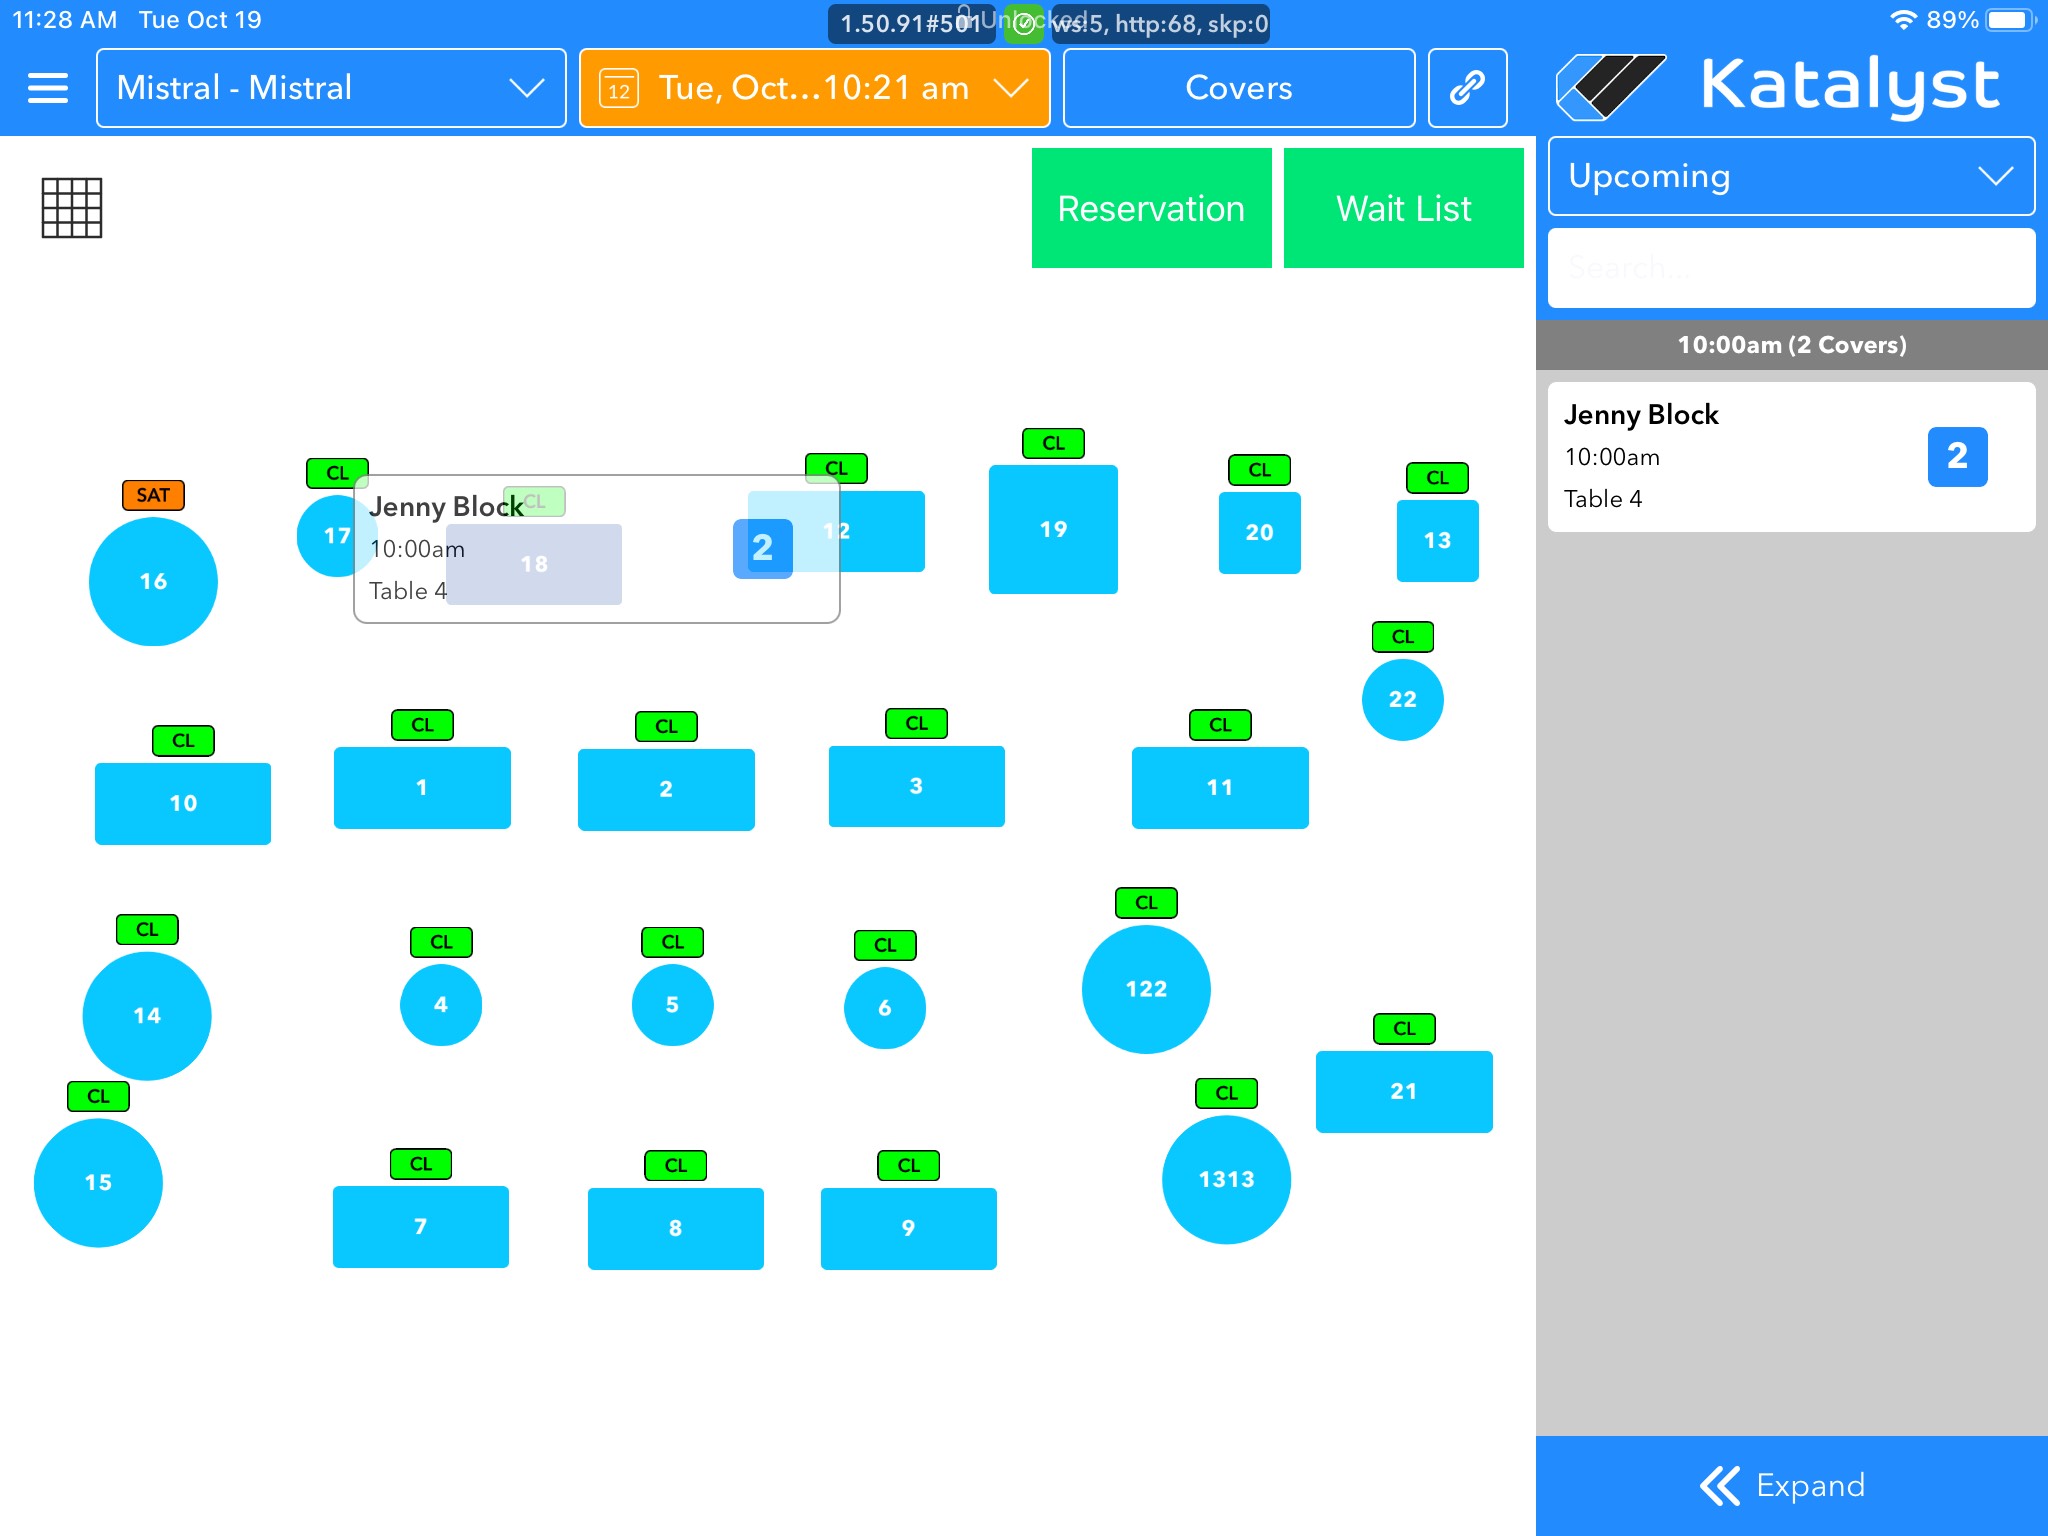Open the Mistral - Mistral location dropdown
2048x1536 pixels.
(x=331, y=88)
